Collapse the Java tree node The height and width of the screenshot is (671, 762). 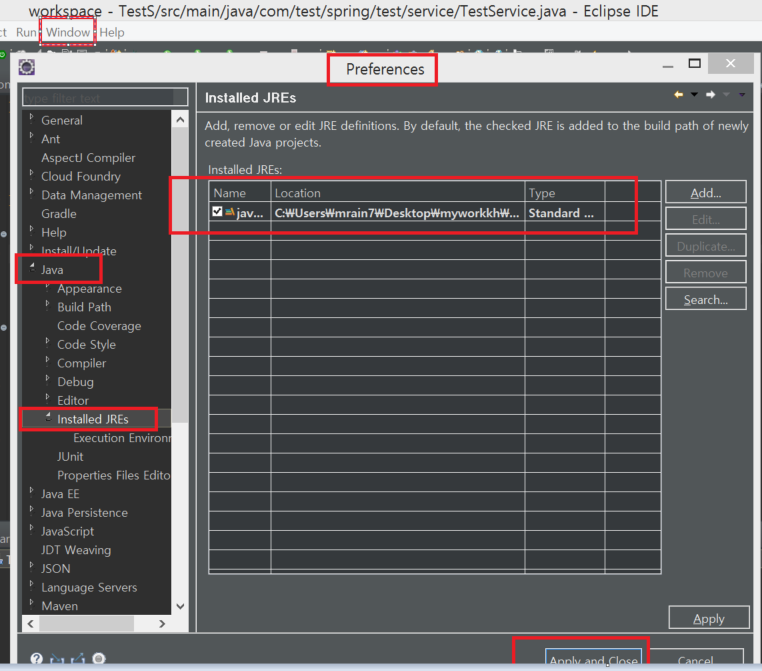click(32, 266)
